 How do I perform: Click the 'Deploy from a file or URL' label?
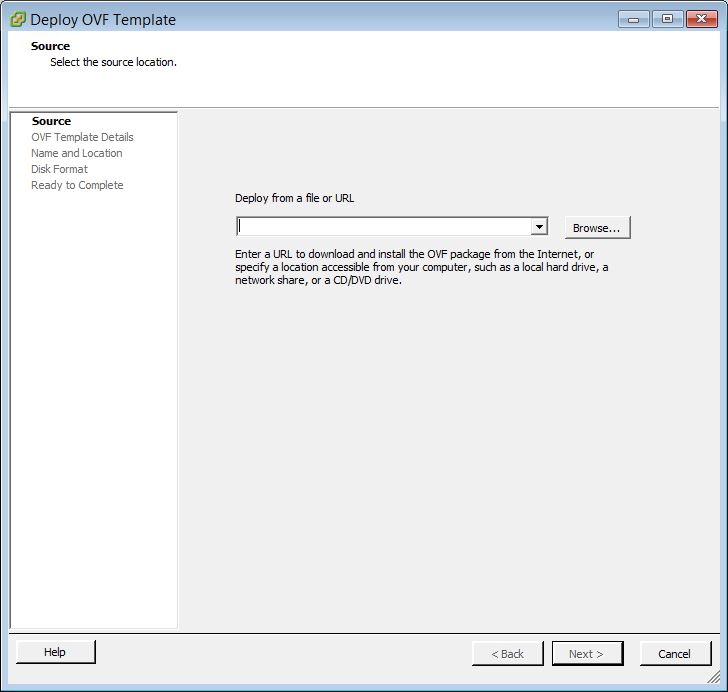pos(294,198)
